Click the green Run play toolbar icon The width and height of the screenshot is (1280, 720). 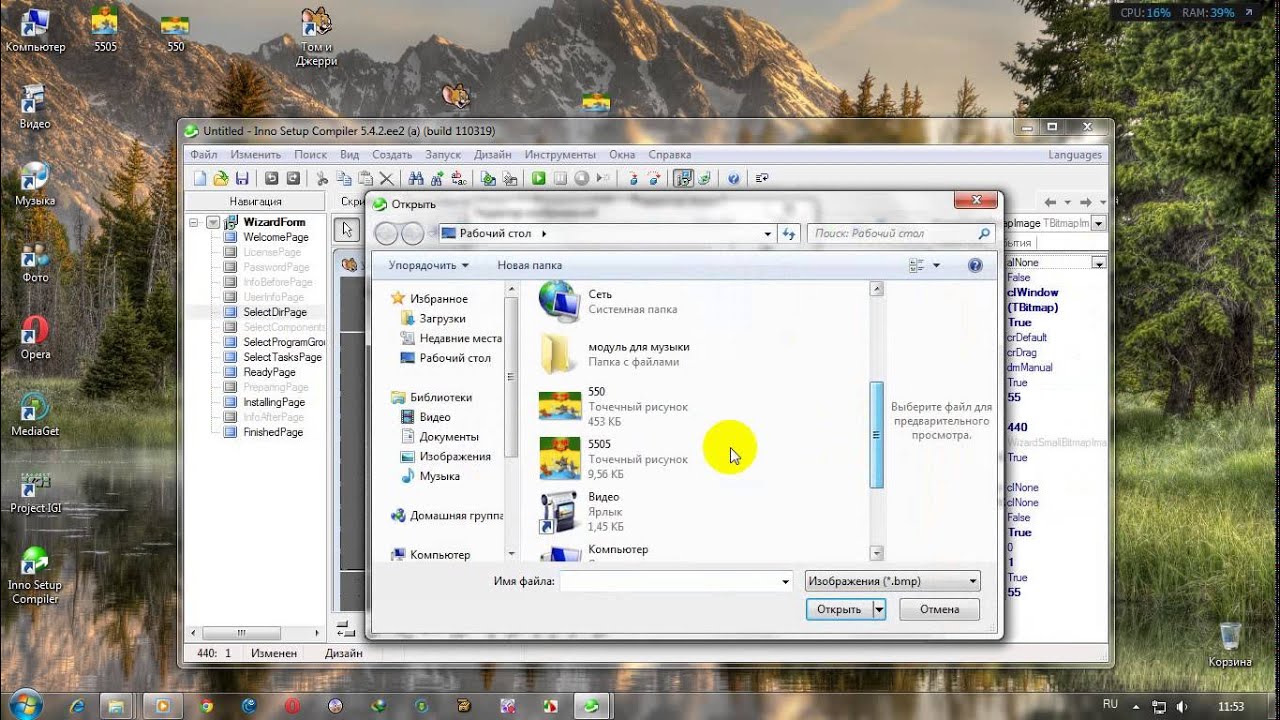[538, 178]
